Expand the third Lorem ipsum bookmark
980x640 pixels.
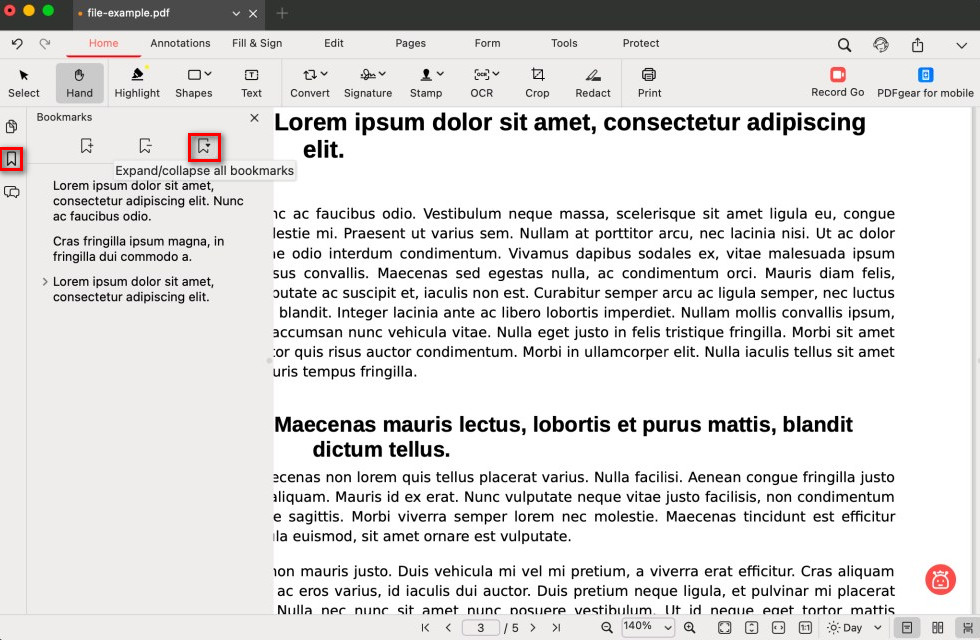point(45,282)
